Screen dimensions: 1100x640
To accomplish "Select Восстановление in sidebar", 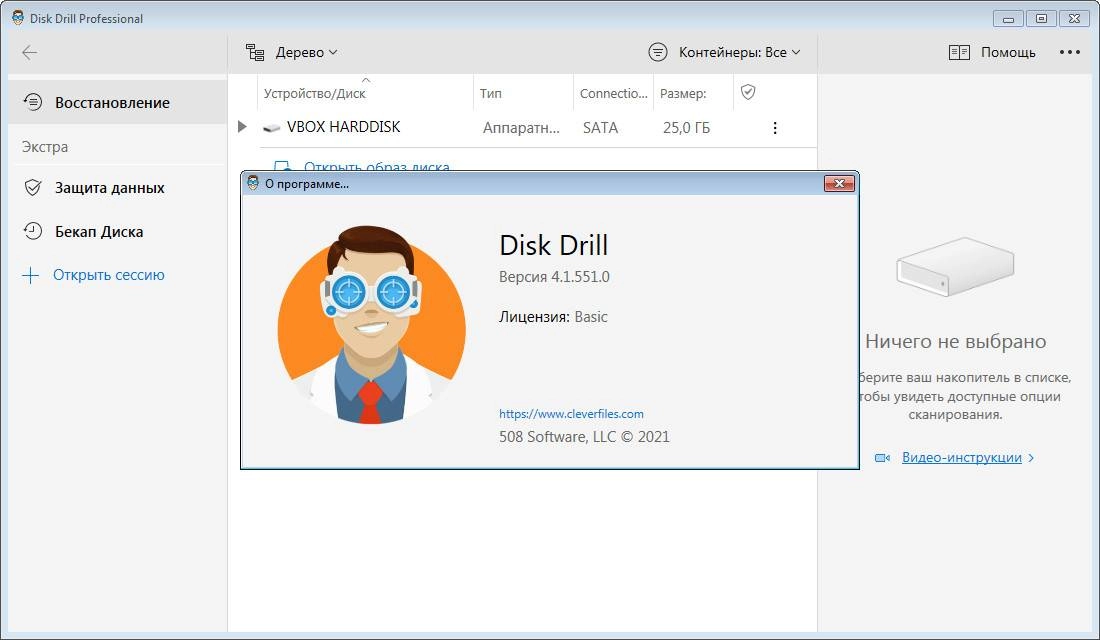I will tap(117, 102).
